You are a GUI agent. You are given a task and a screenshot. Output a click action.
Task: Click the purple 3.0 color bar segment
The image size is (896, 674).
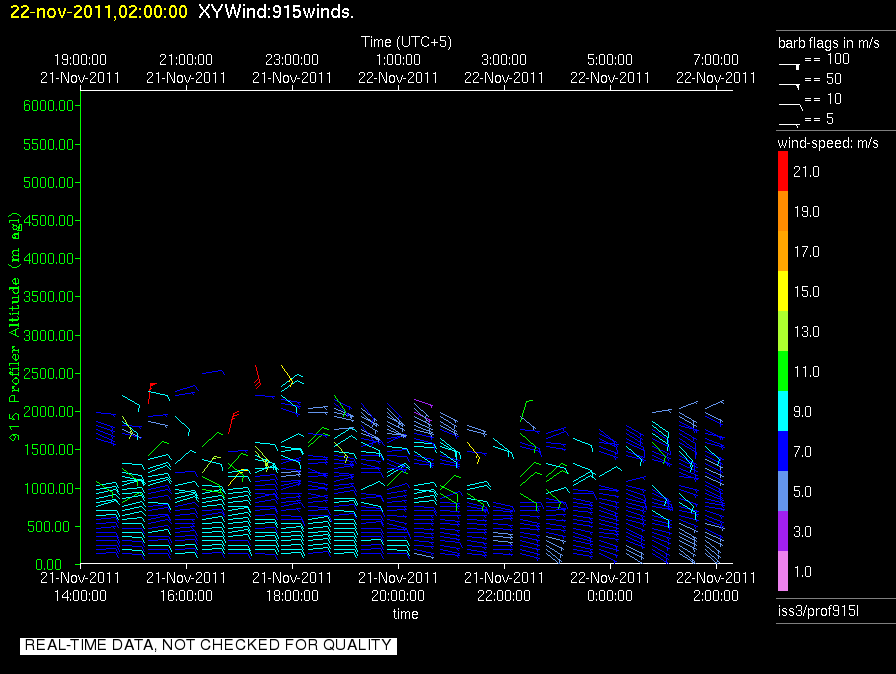[783, 531]
